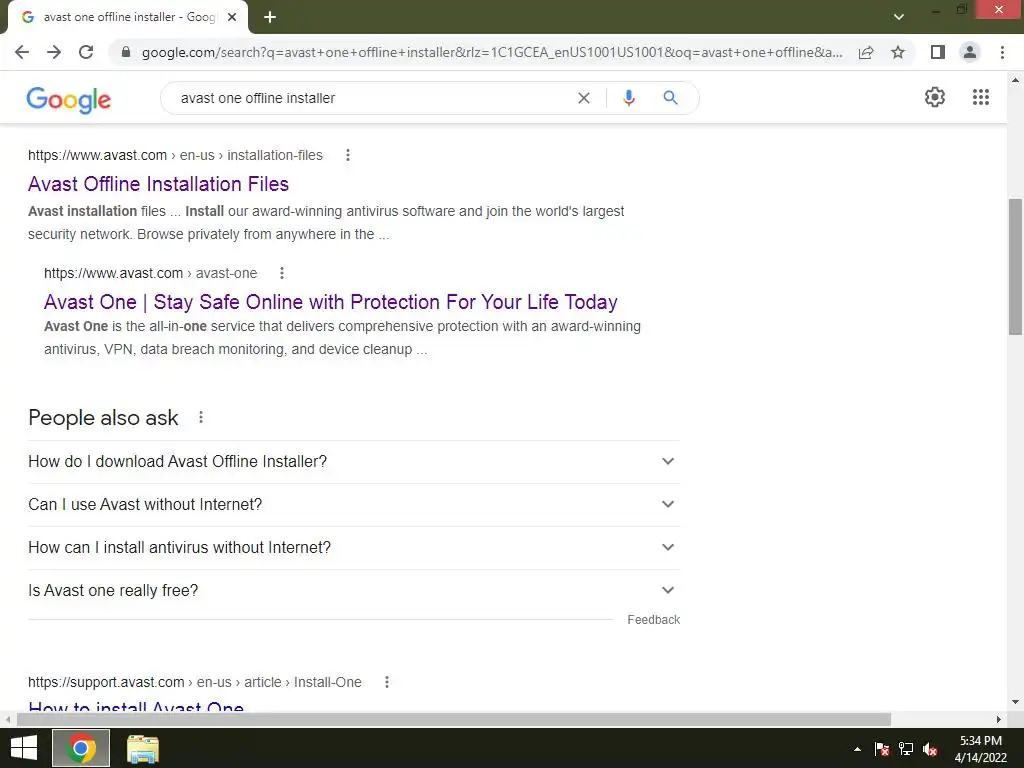Clear the search box text
1024x768 pixels.
tap(584, 98)
